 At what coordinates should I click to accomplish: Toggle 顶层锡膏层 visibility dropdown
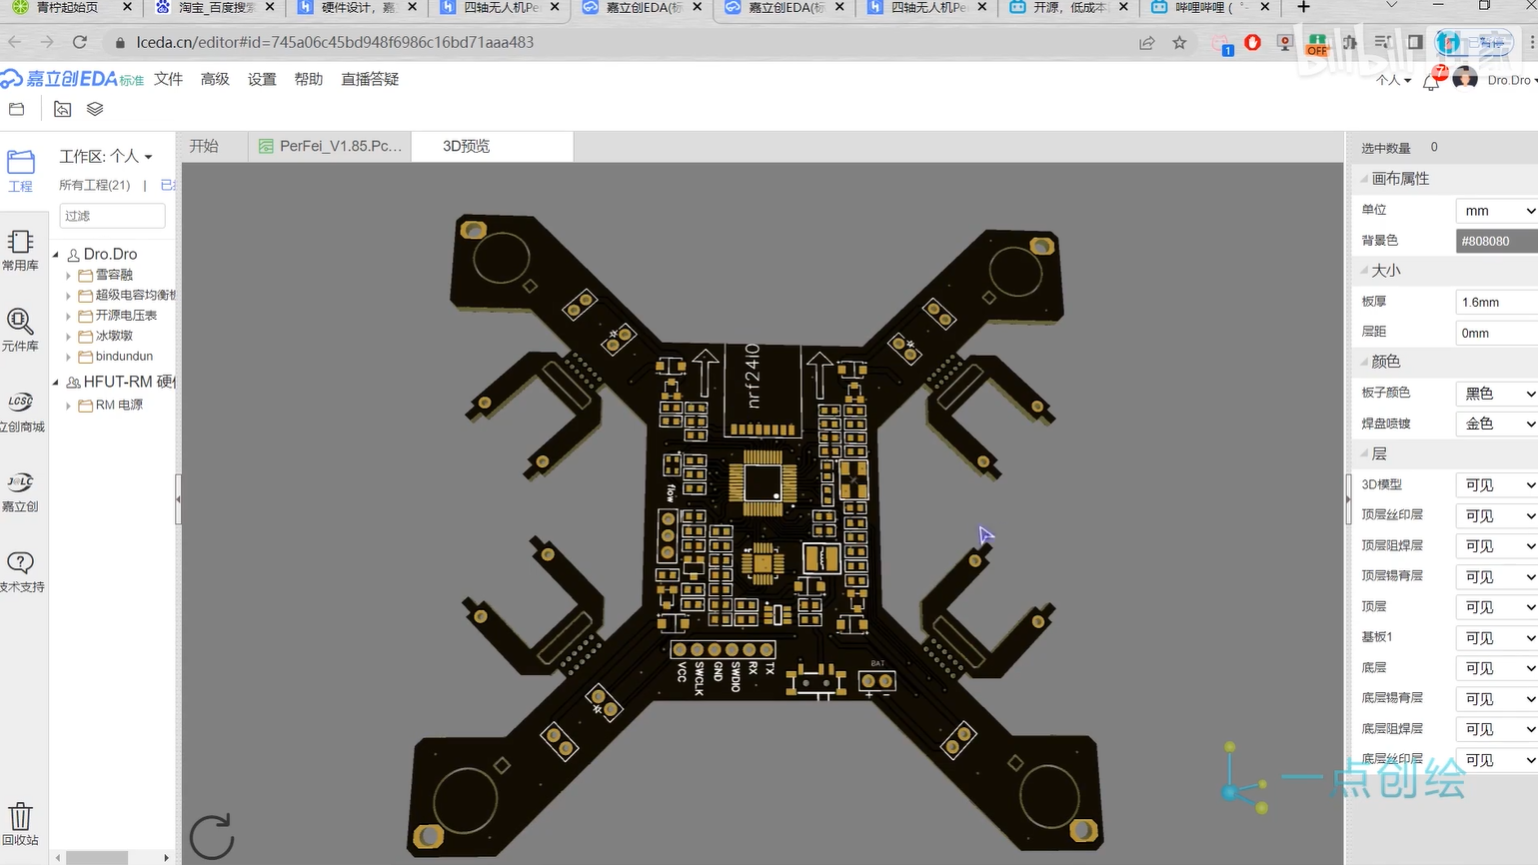(x=1496, y=577)
